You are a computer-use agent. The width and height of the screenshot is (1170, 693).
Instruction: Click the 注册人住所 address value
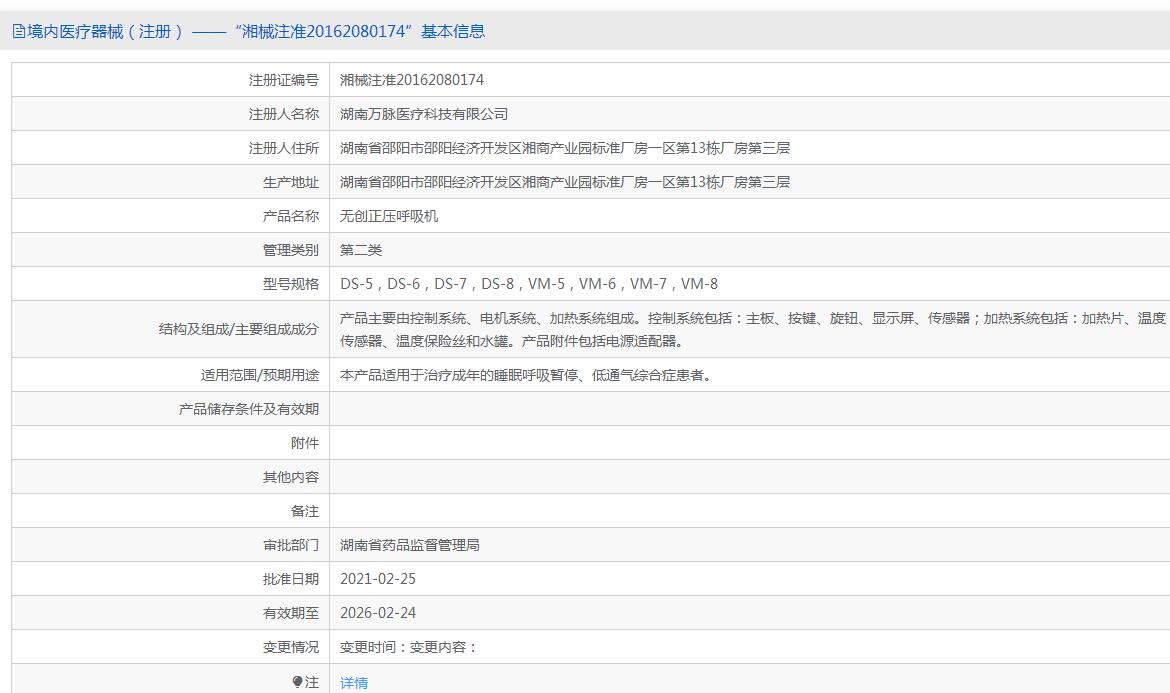(x=565, y=148)
